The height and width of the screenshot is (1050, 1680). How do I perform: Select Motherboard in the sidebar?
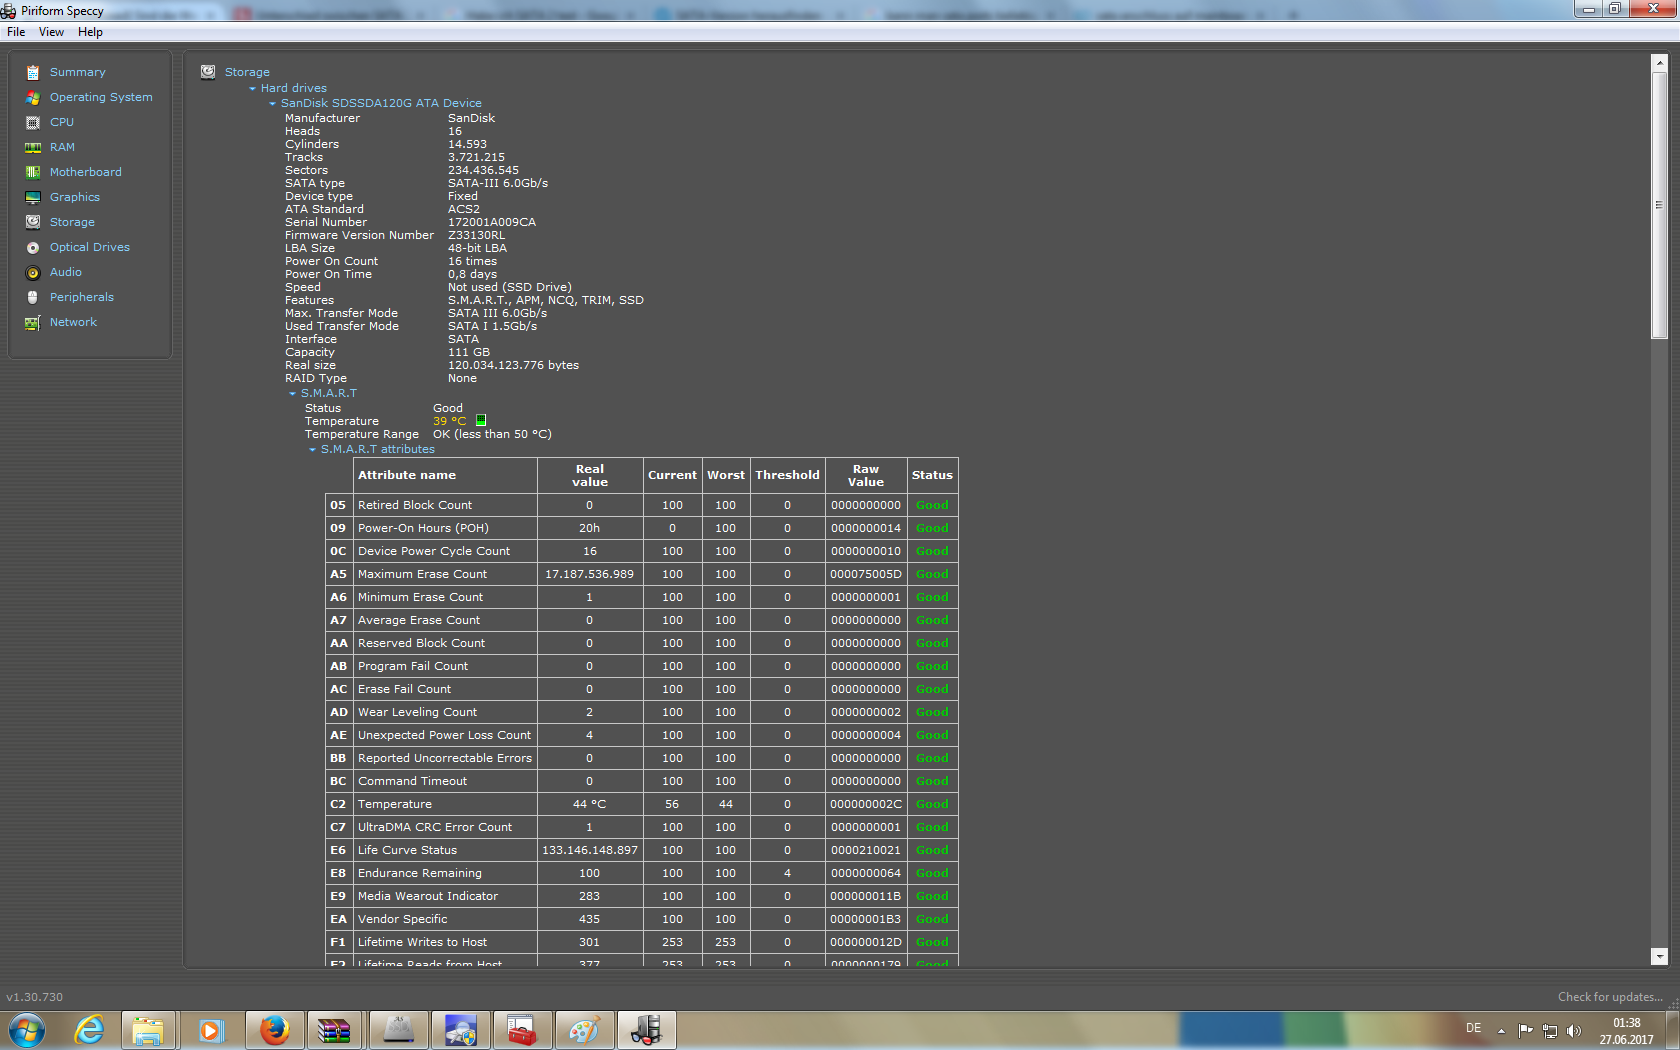pyautogui.click(x=86, y=172)
